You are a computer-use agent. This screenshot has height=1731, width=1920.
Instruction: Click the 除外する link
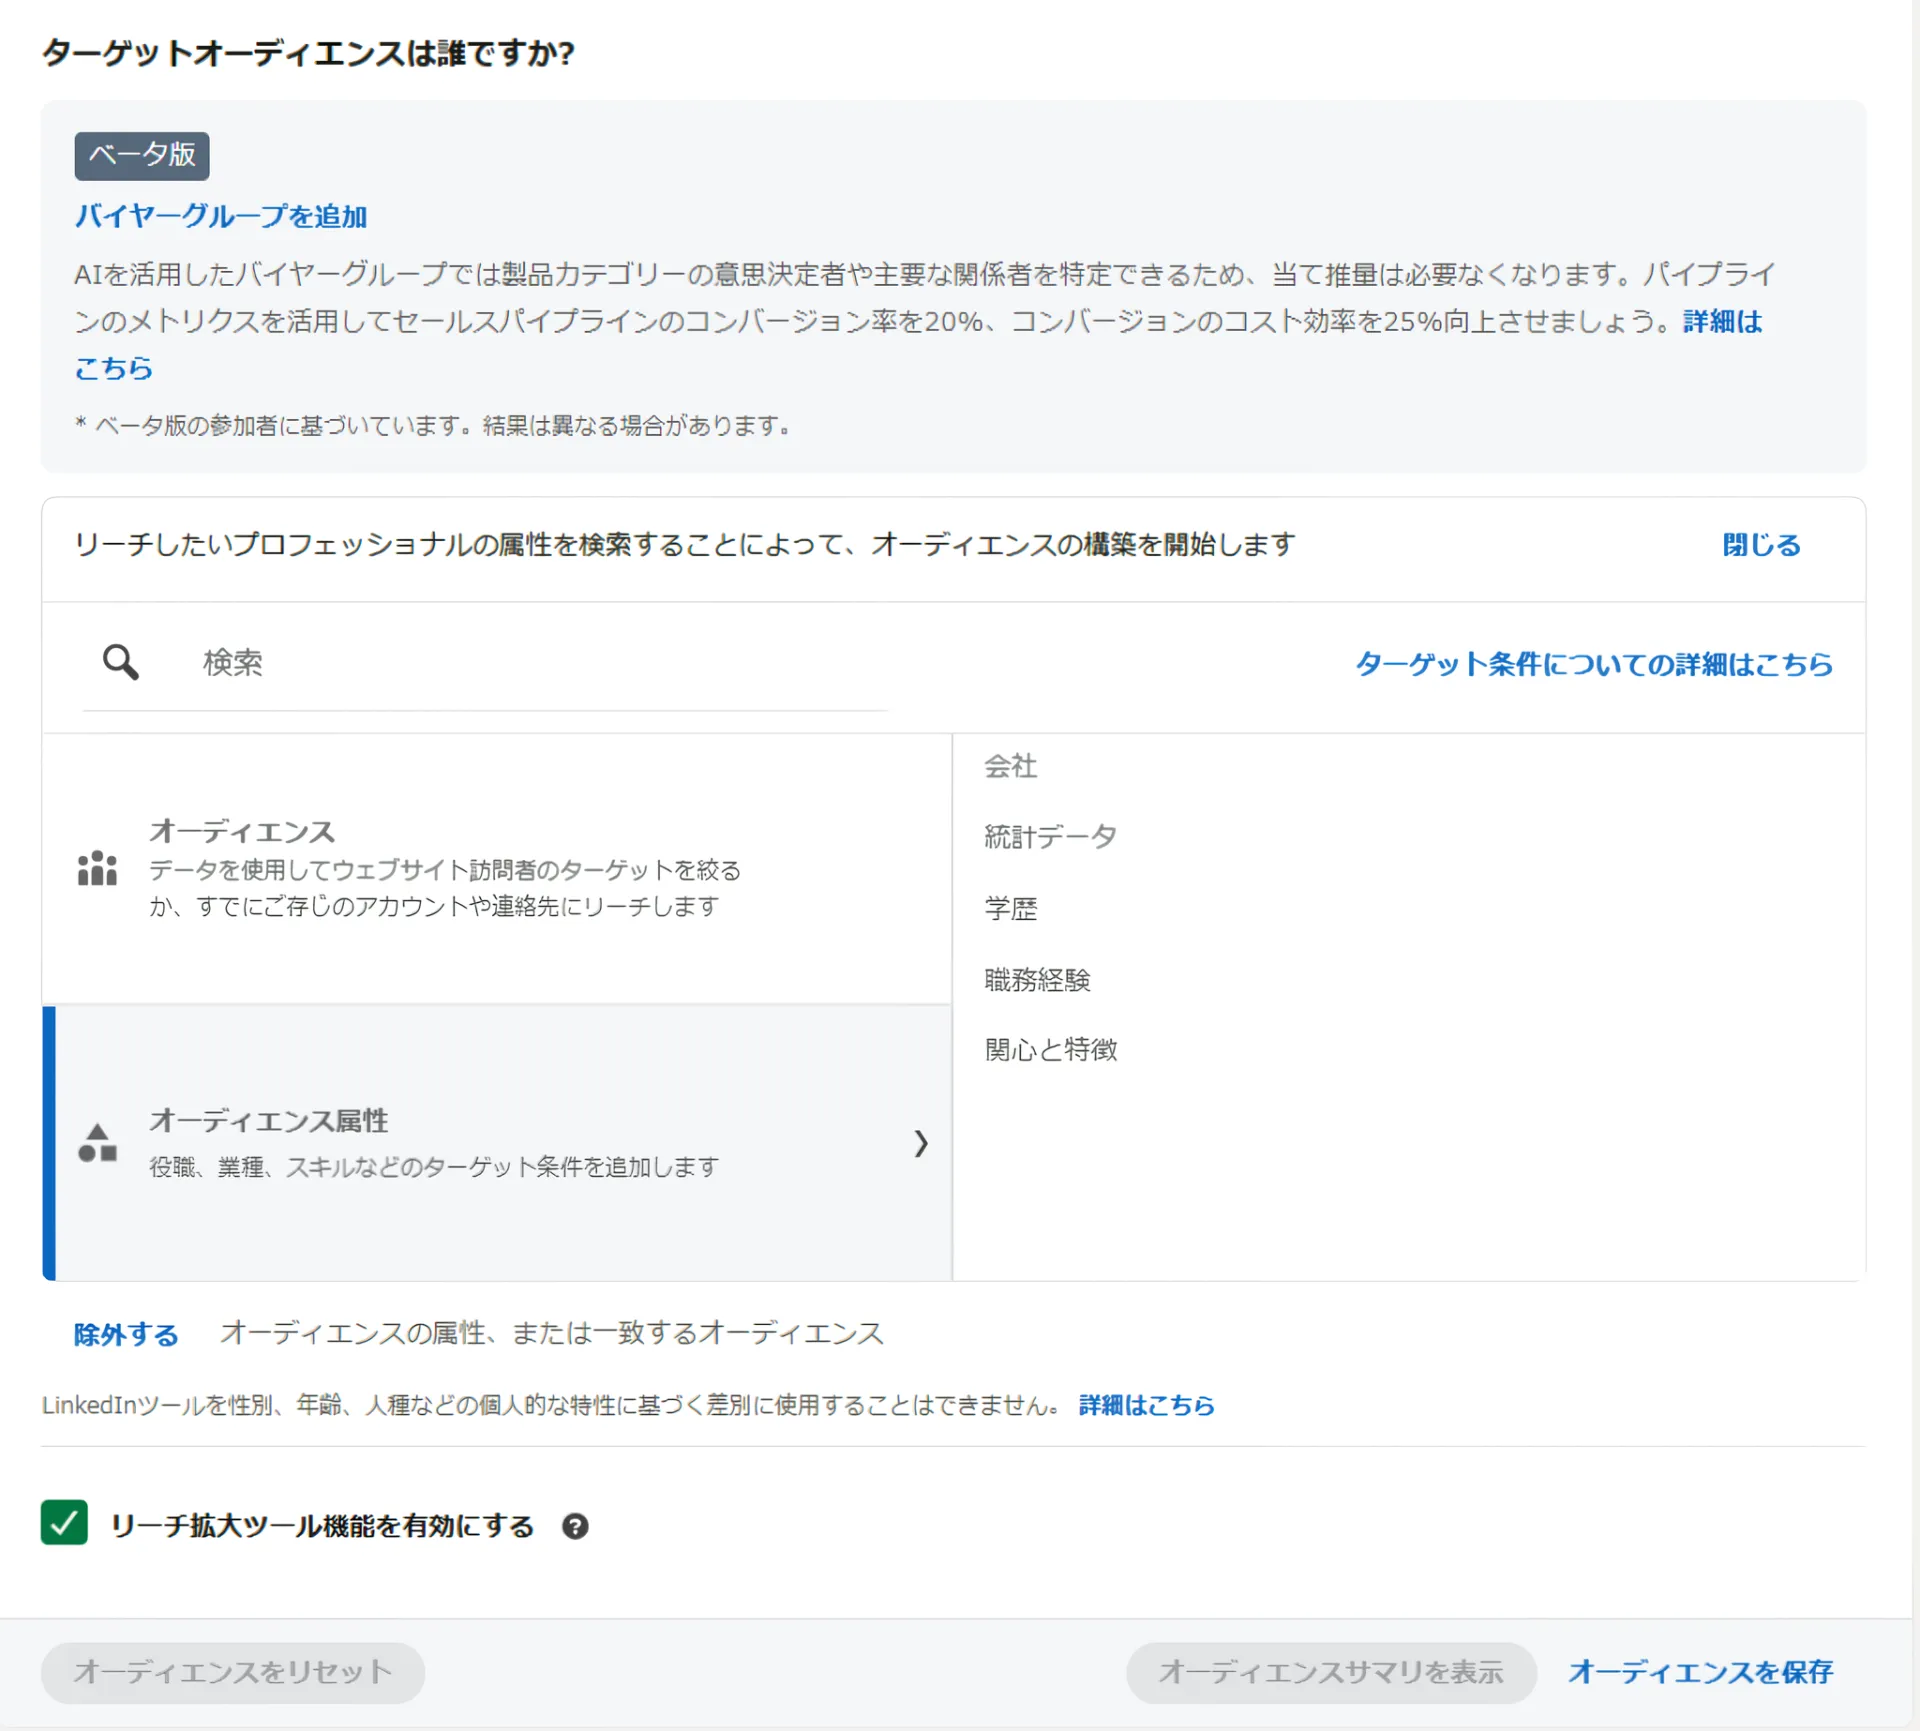coord(126,1334)
